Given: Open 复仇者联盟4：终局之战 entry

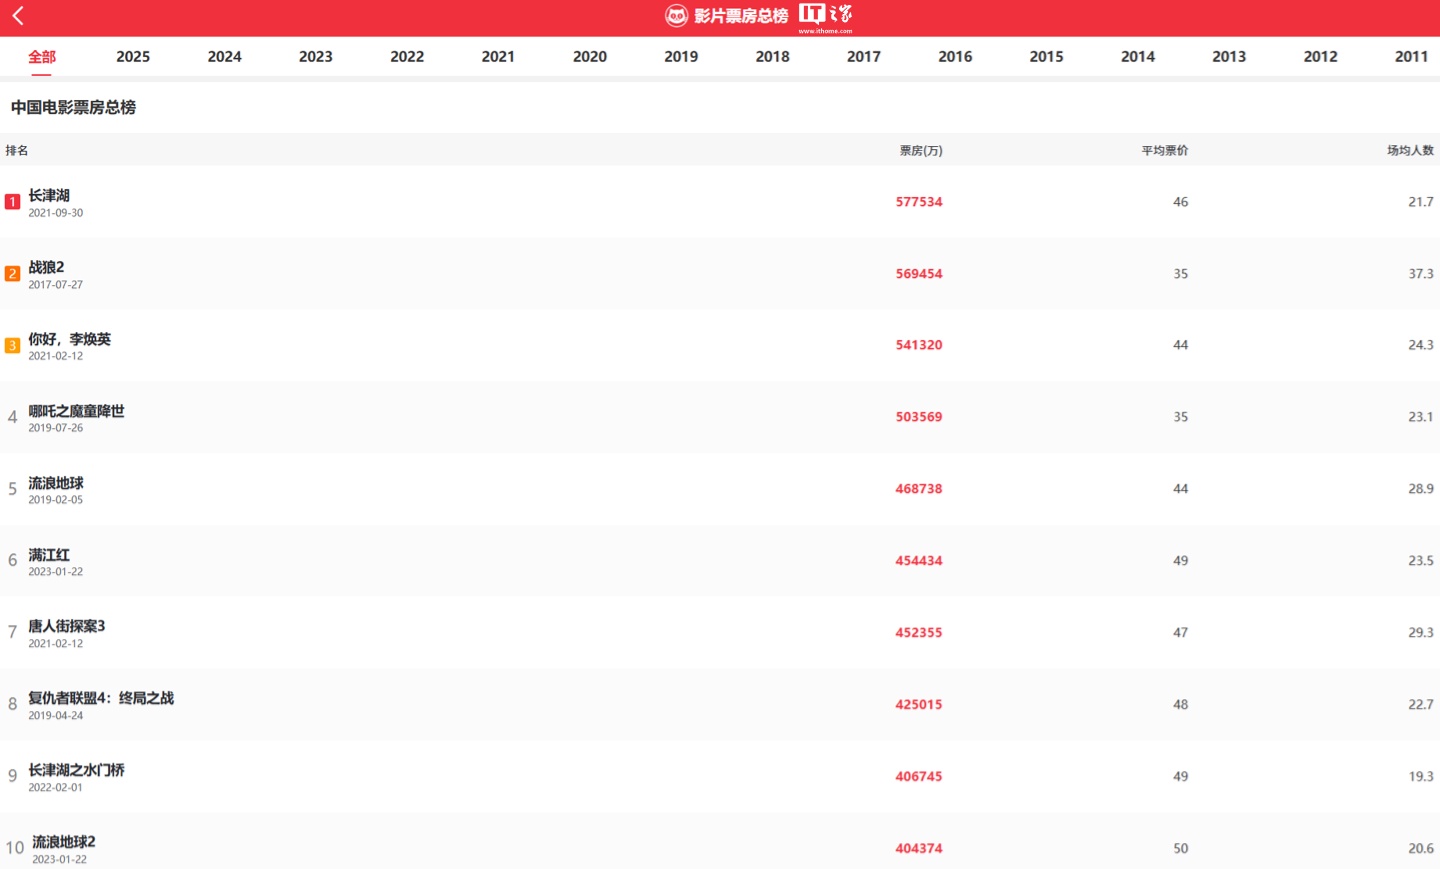Looking at the screenshot, I should point(720,705).
